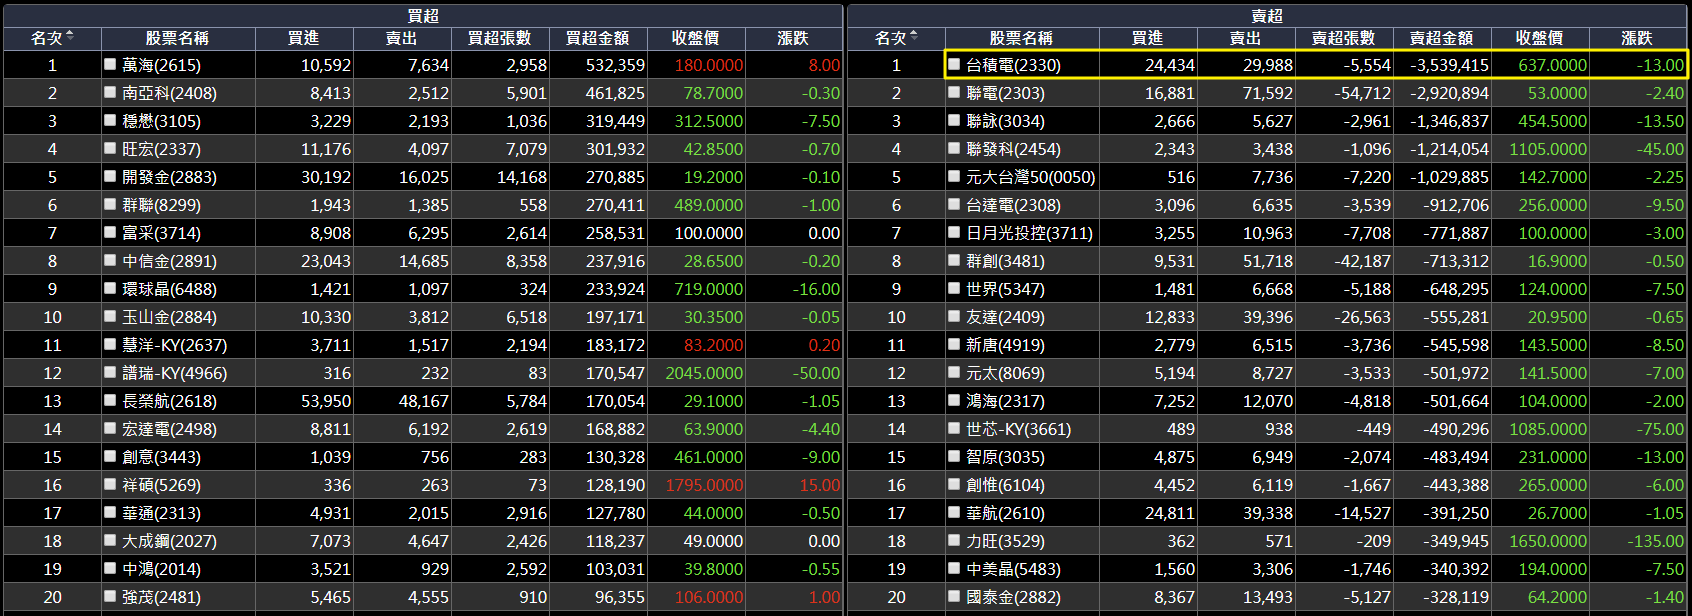This screenshot has height=616, width=1692.
Task: Select 創惟(6104) stock name
Action: coord(1005,485)
